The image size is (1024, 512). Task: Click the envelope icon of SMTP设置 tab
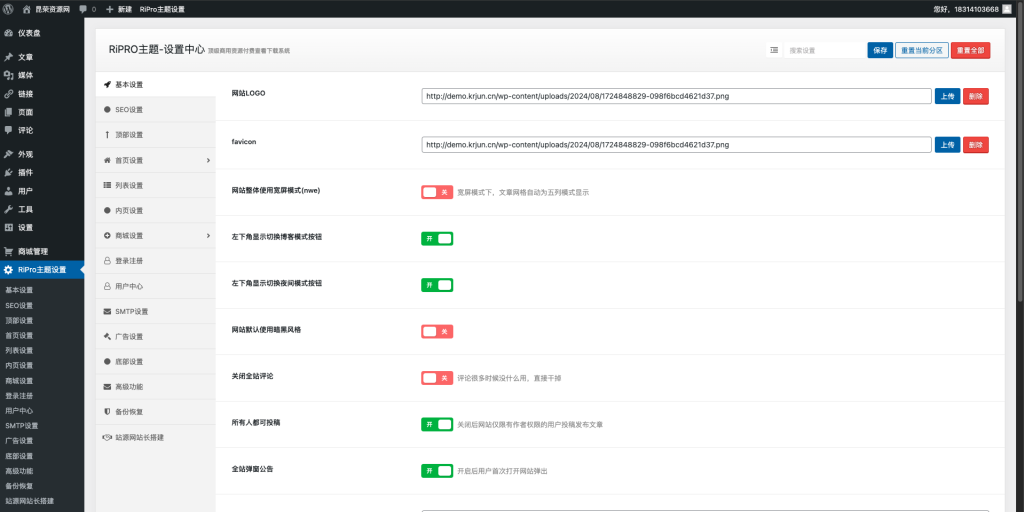pyautogui.click(x=107, y=312)
